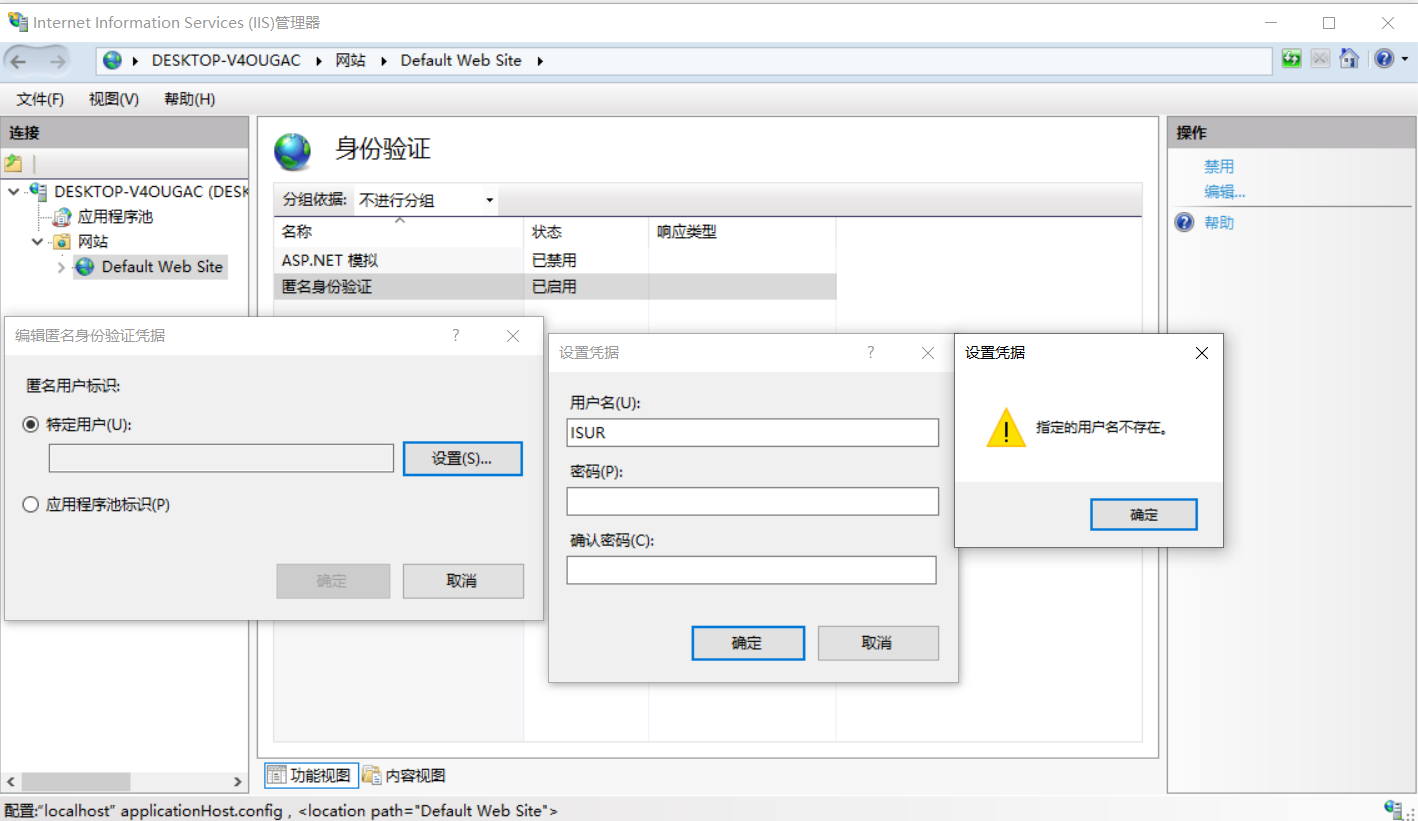Switch to 内容视图 tab

click(404, 775)
